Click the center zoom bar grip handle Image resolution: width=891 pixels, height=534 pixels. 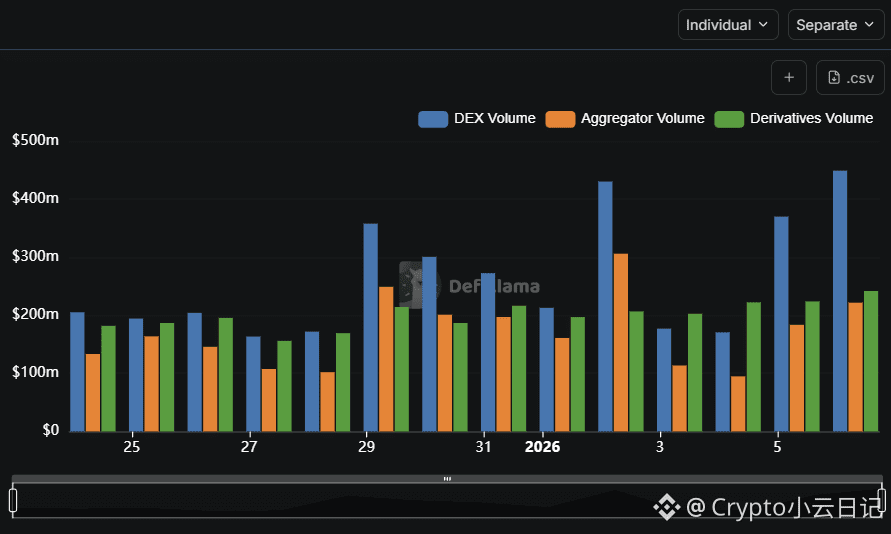(447, 479)
